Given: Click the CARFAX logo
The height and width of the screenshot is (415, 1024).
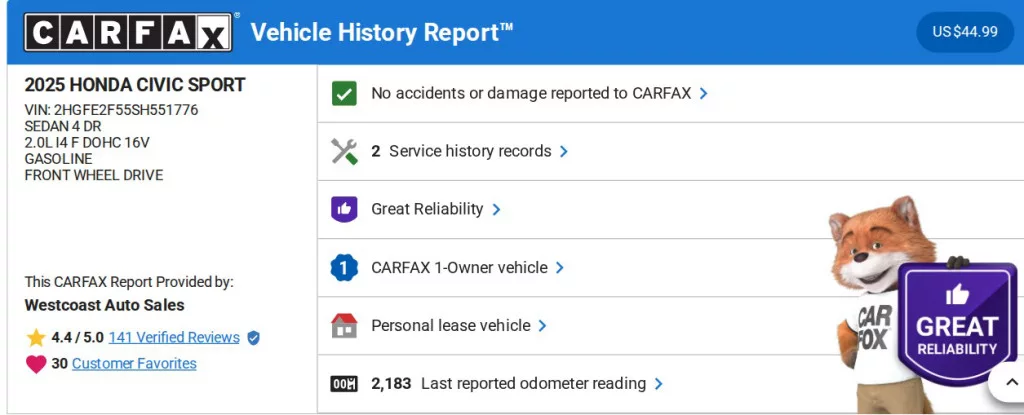Looking at the screenshot, I should click(128, 32).
